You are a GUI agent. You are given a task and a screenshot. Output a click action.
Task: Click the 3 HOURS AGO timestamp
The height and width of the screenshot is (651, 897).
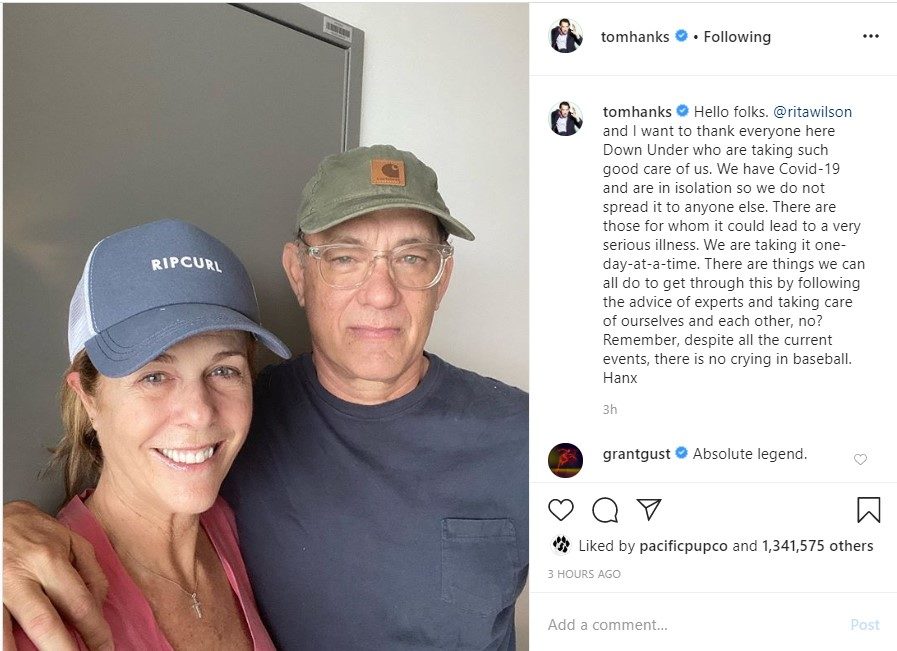[x=584, y=574]
